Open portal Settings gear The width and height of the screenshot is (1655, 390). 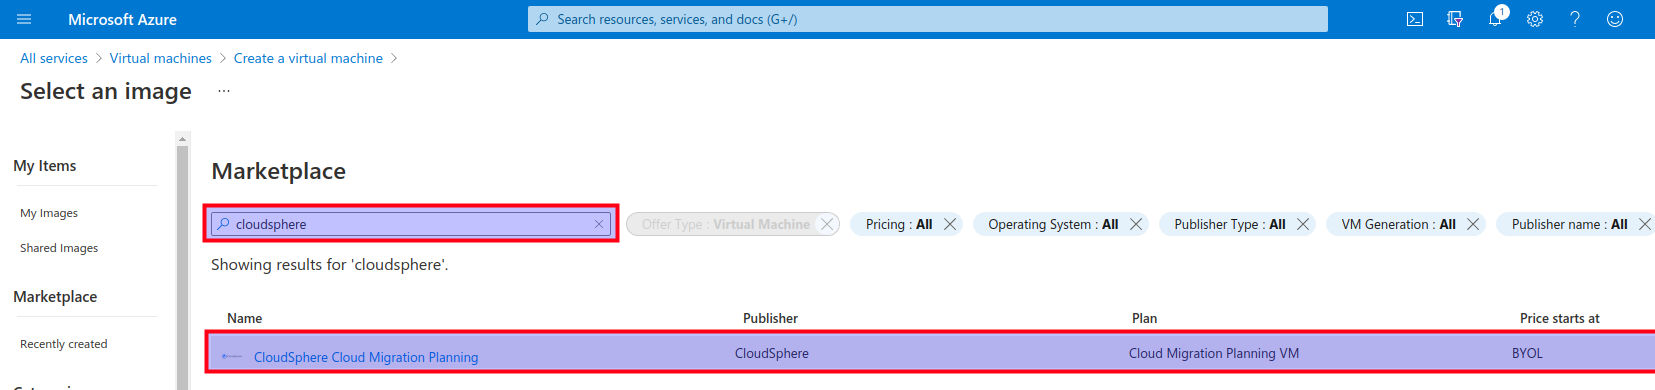coord(1535,19)
